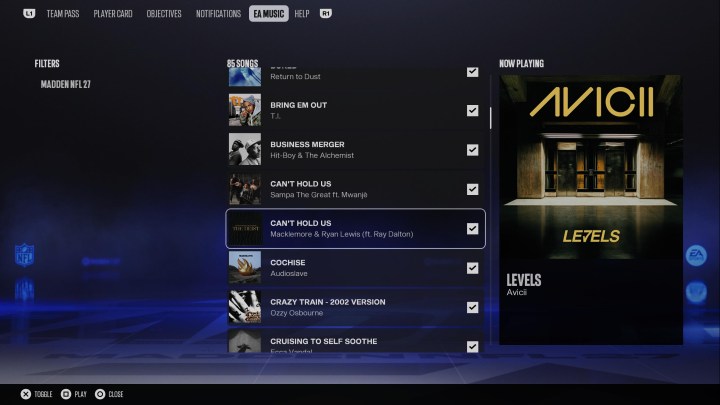Toggle the Business Merger song checkbox
Image resolution: width=720 pixels, height=405 pixels.
click(x=472, y=150)
